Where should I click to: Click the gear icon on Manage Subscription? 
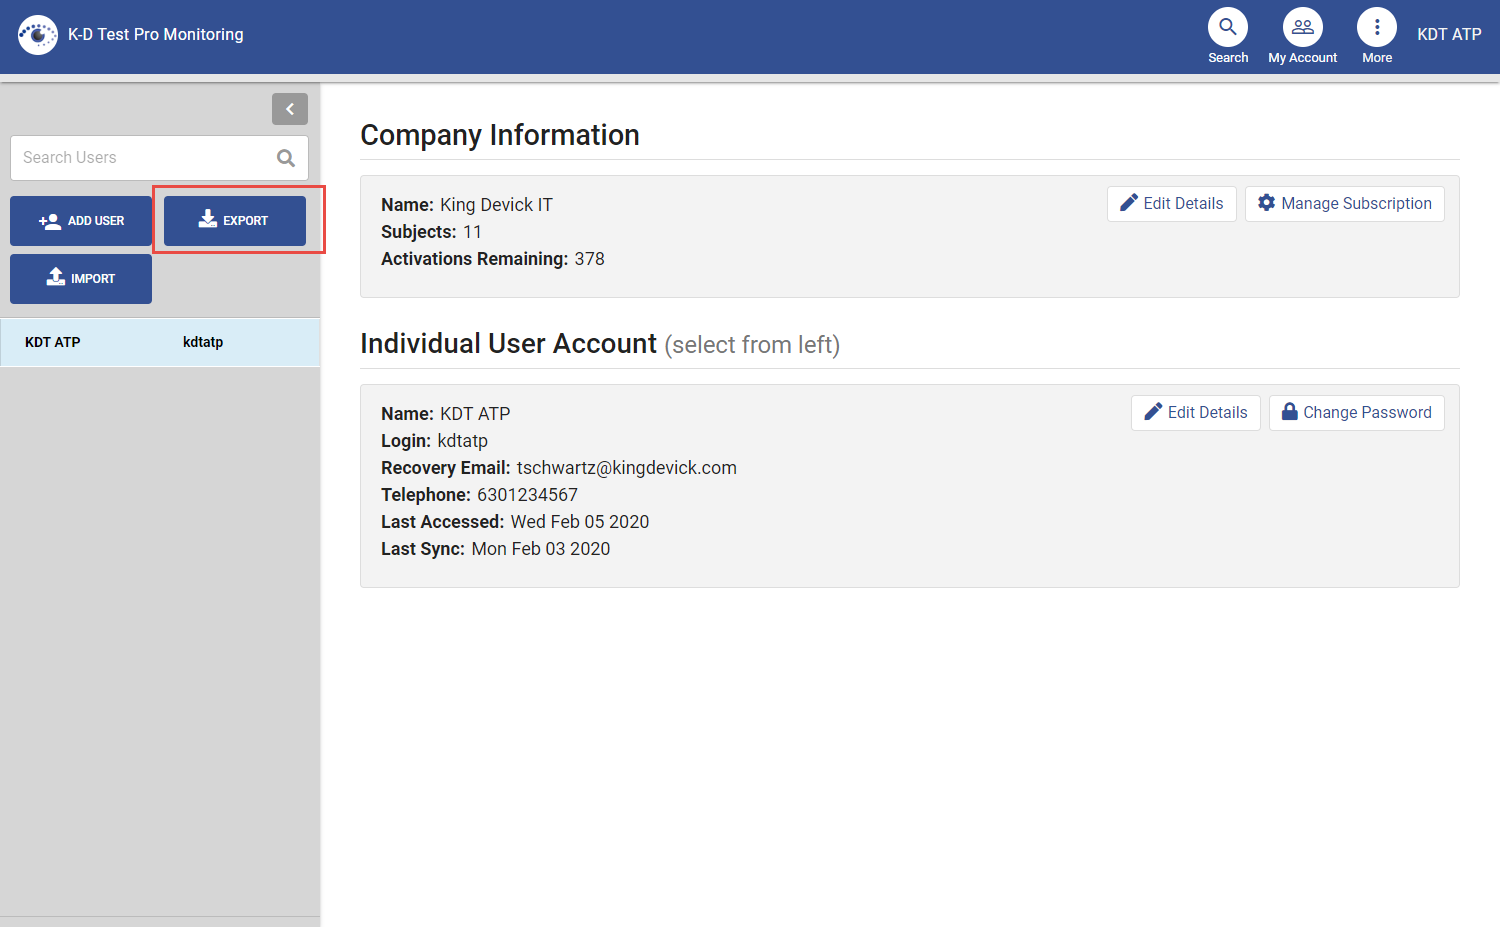point(1267,203)
